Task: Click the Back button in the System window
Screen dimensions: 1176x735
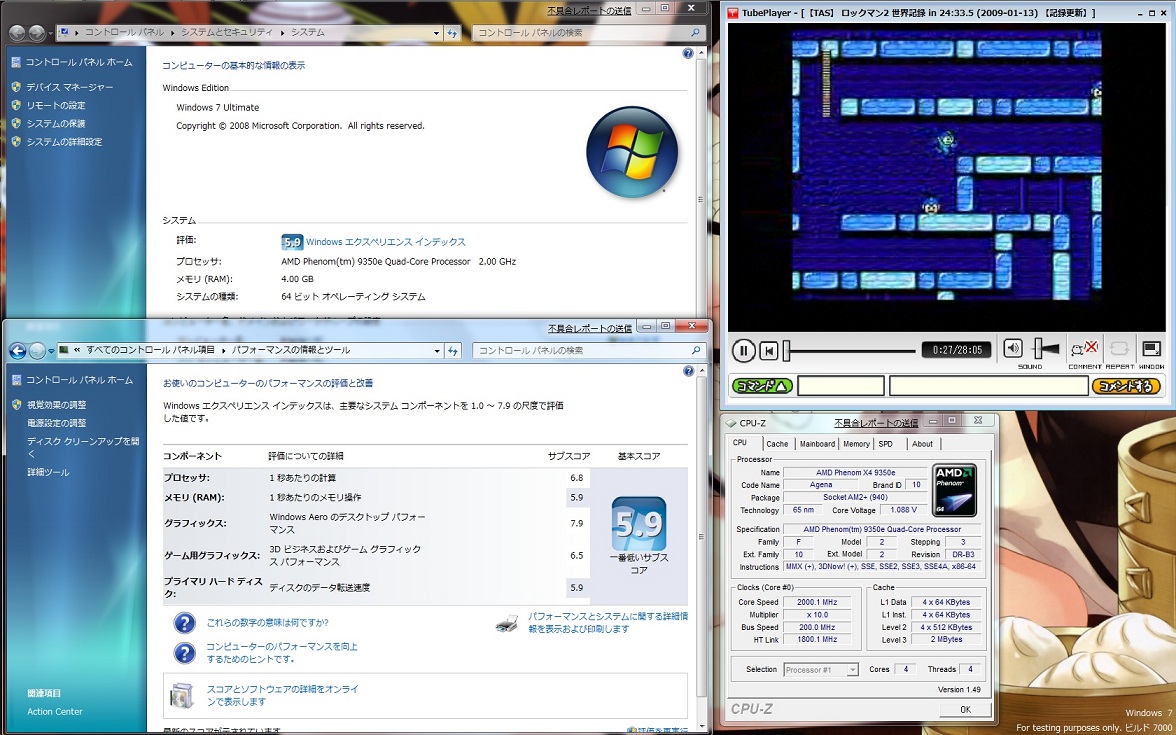Action: 17,33
